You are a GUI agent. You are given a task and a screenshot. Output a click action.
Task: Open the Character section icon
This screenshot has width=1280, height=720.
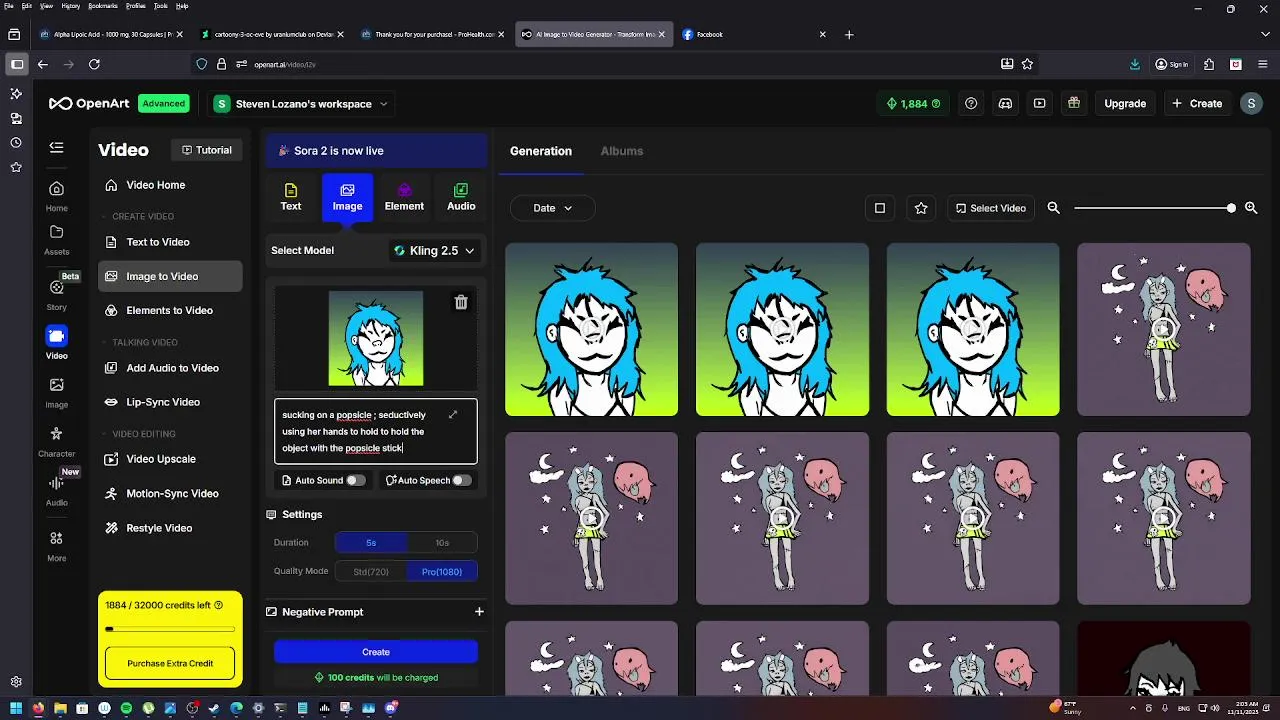tap(56, 441)
